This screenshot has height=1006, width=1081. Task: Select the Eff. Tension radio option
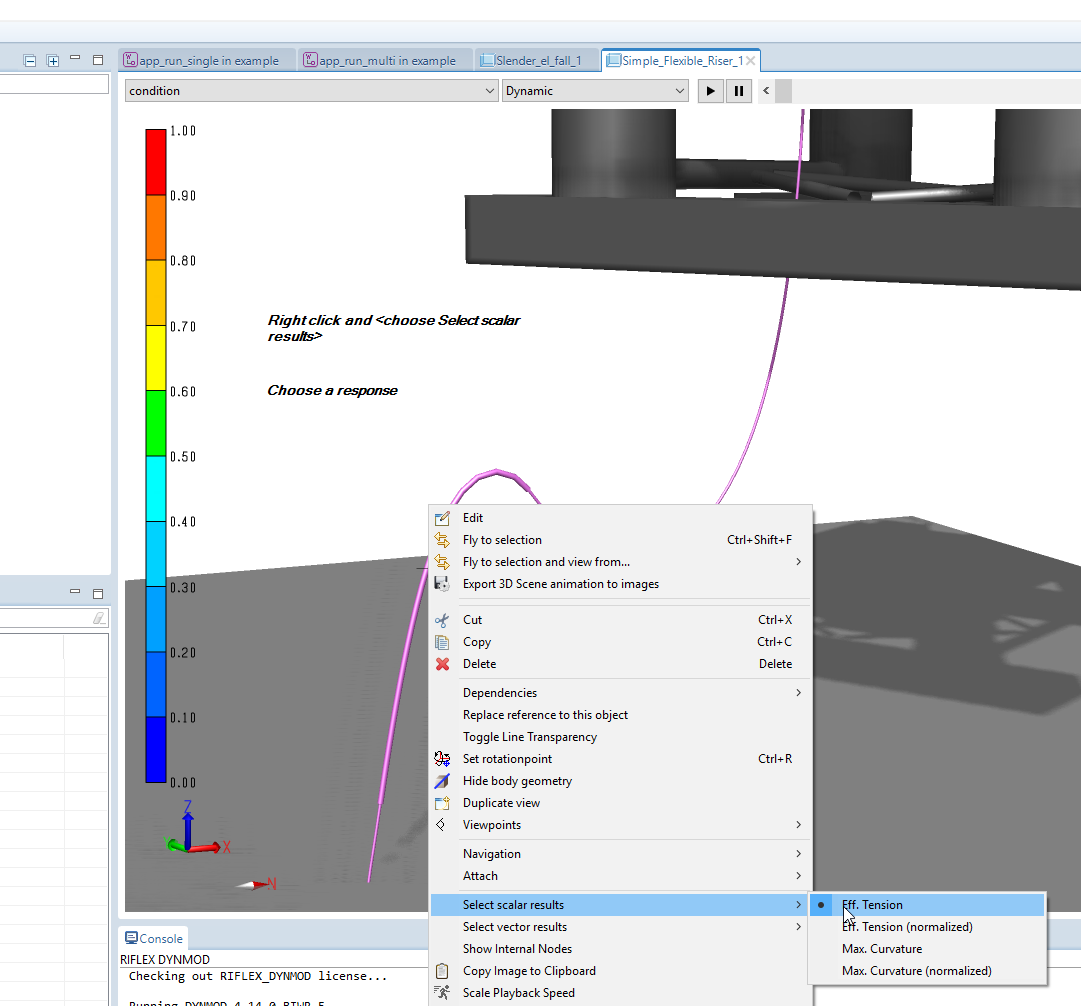click(872, 905)
